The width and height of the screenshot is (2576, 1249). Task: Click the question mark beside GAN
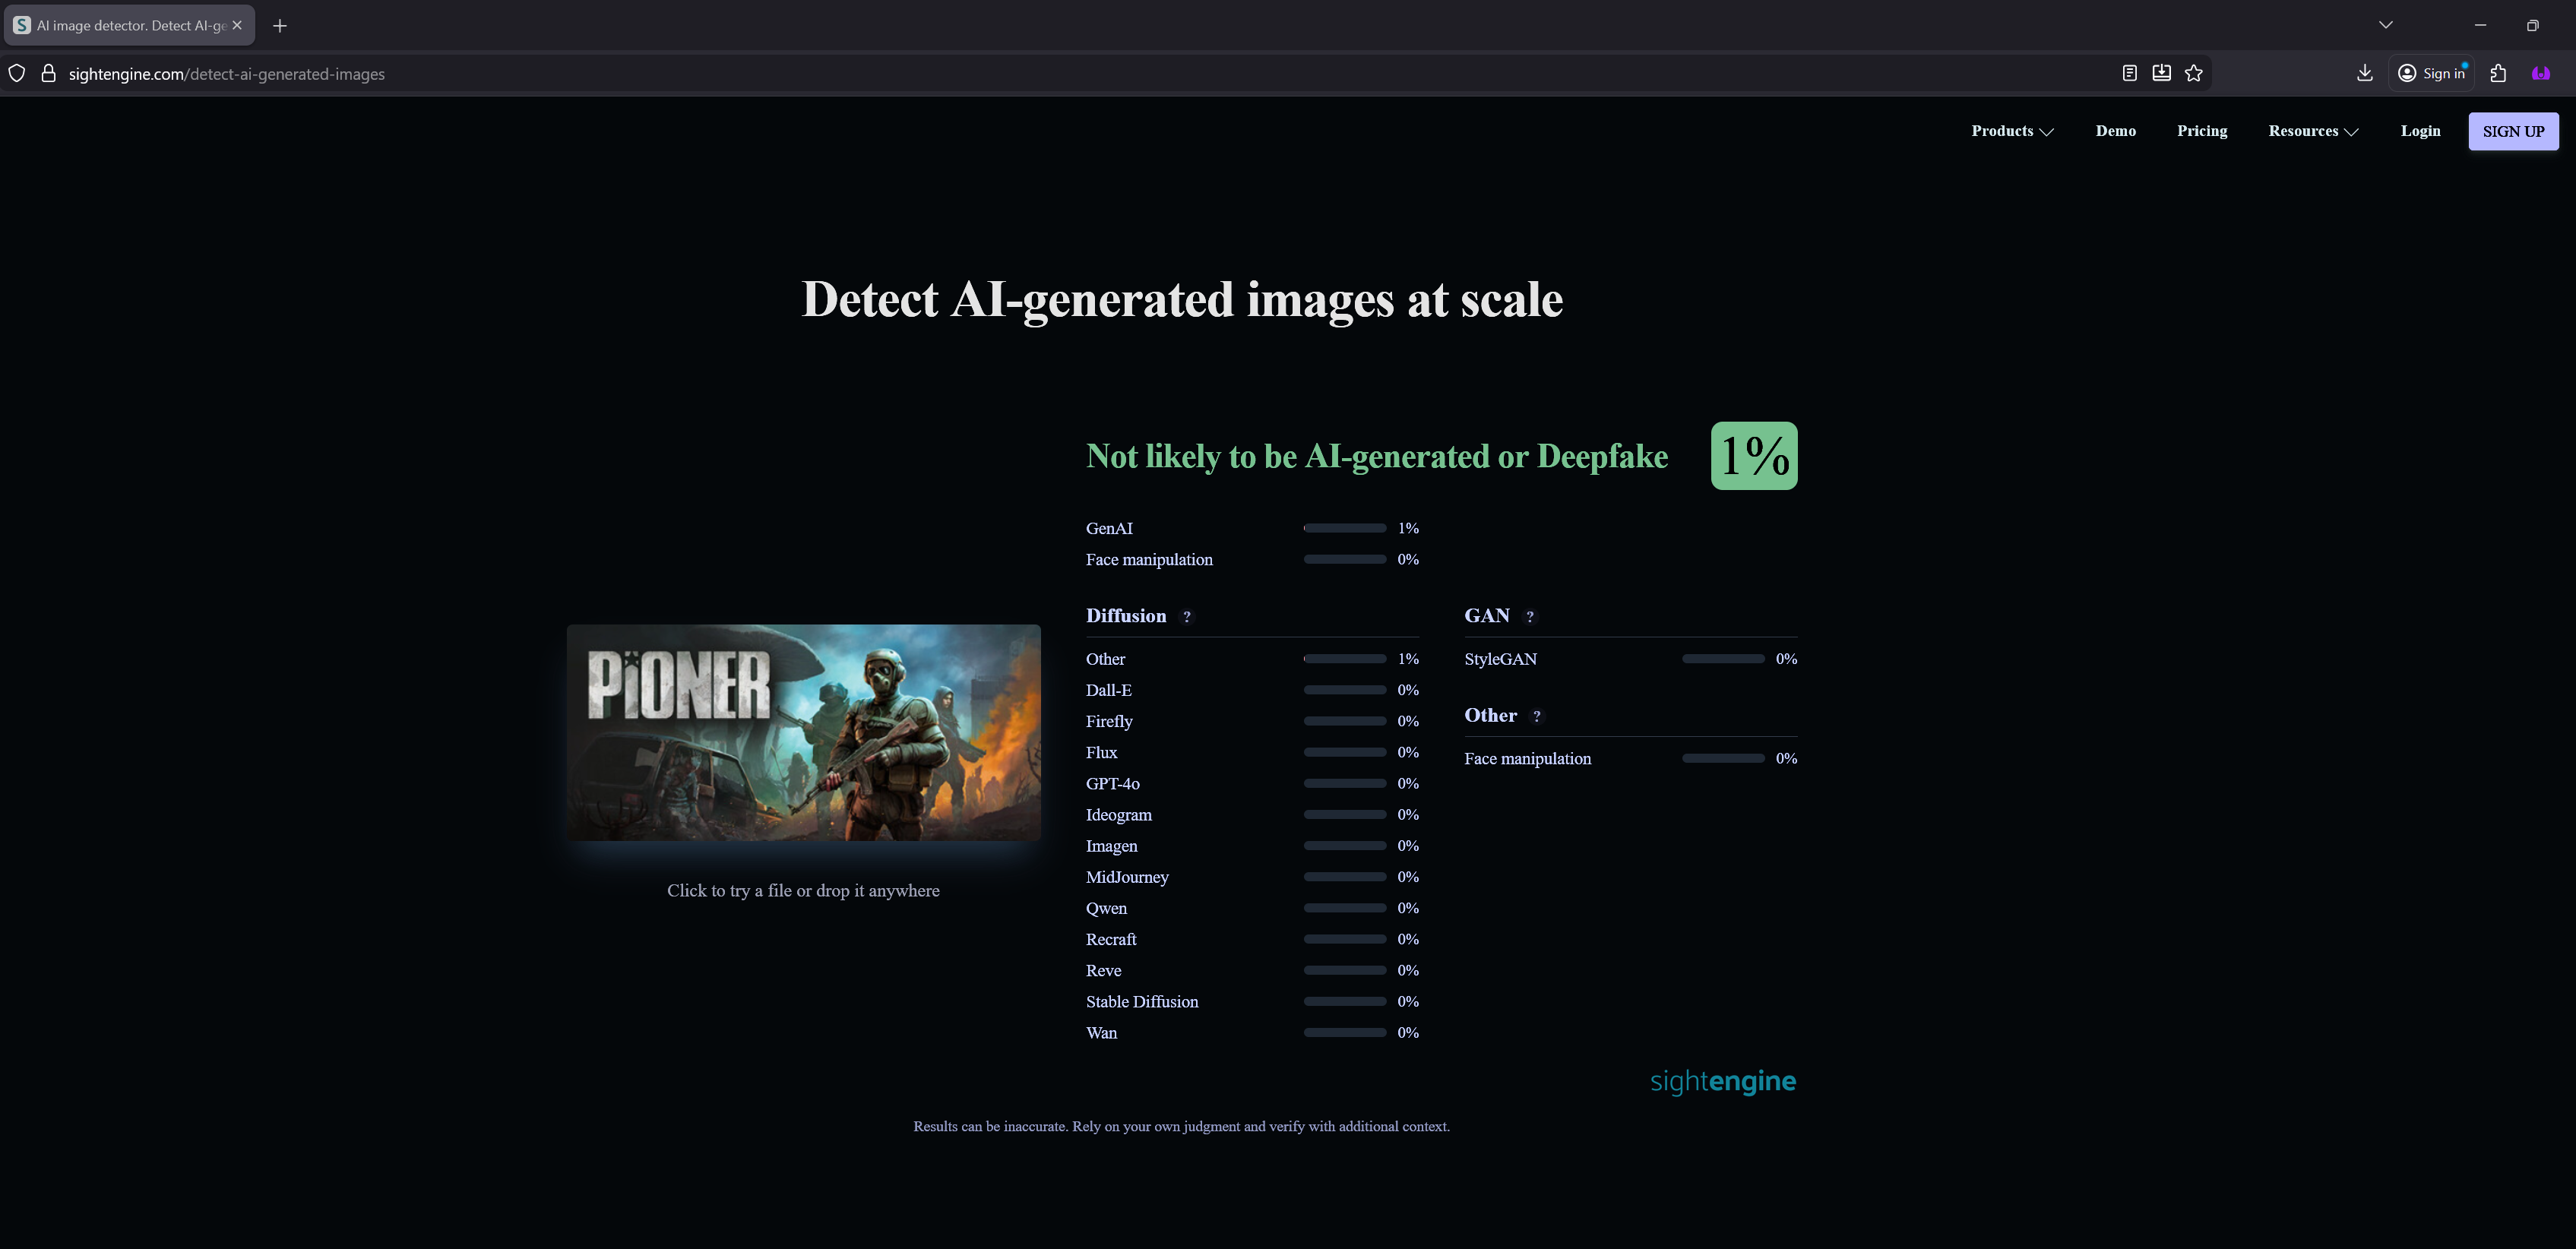pyautogui.click(x=1529, y=617)
